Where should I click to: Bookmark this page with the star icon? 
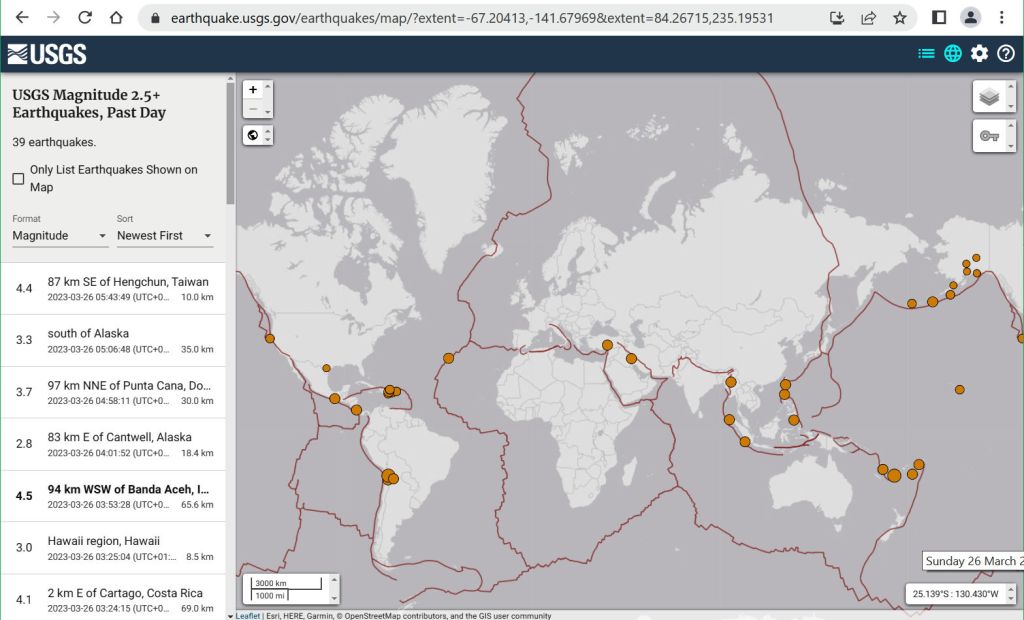click(x=899, y=18)
